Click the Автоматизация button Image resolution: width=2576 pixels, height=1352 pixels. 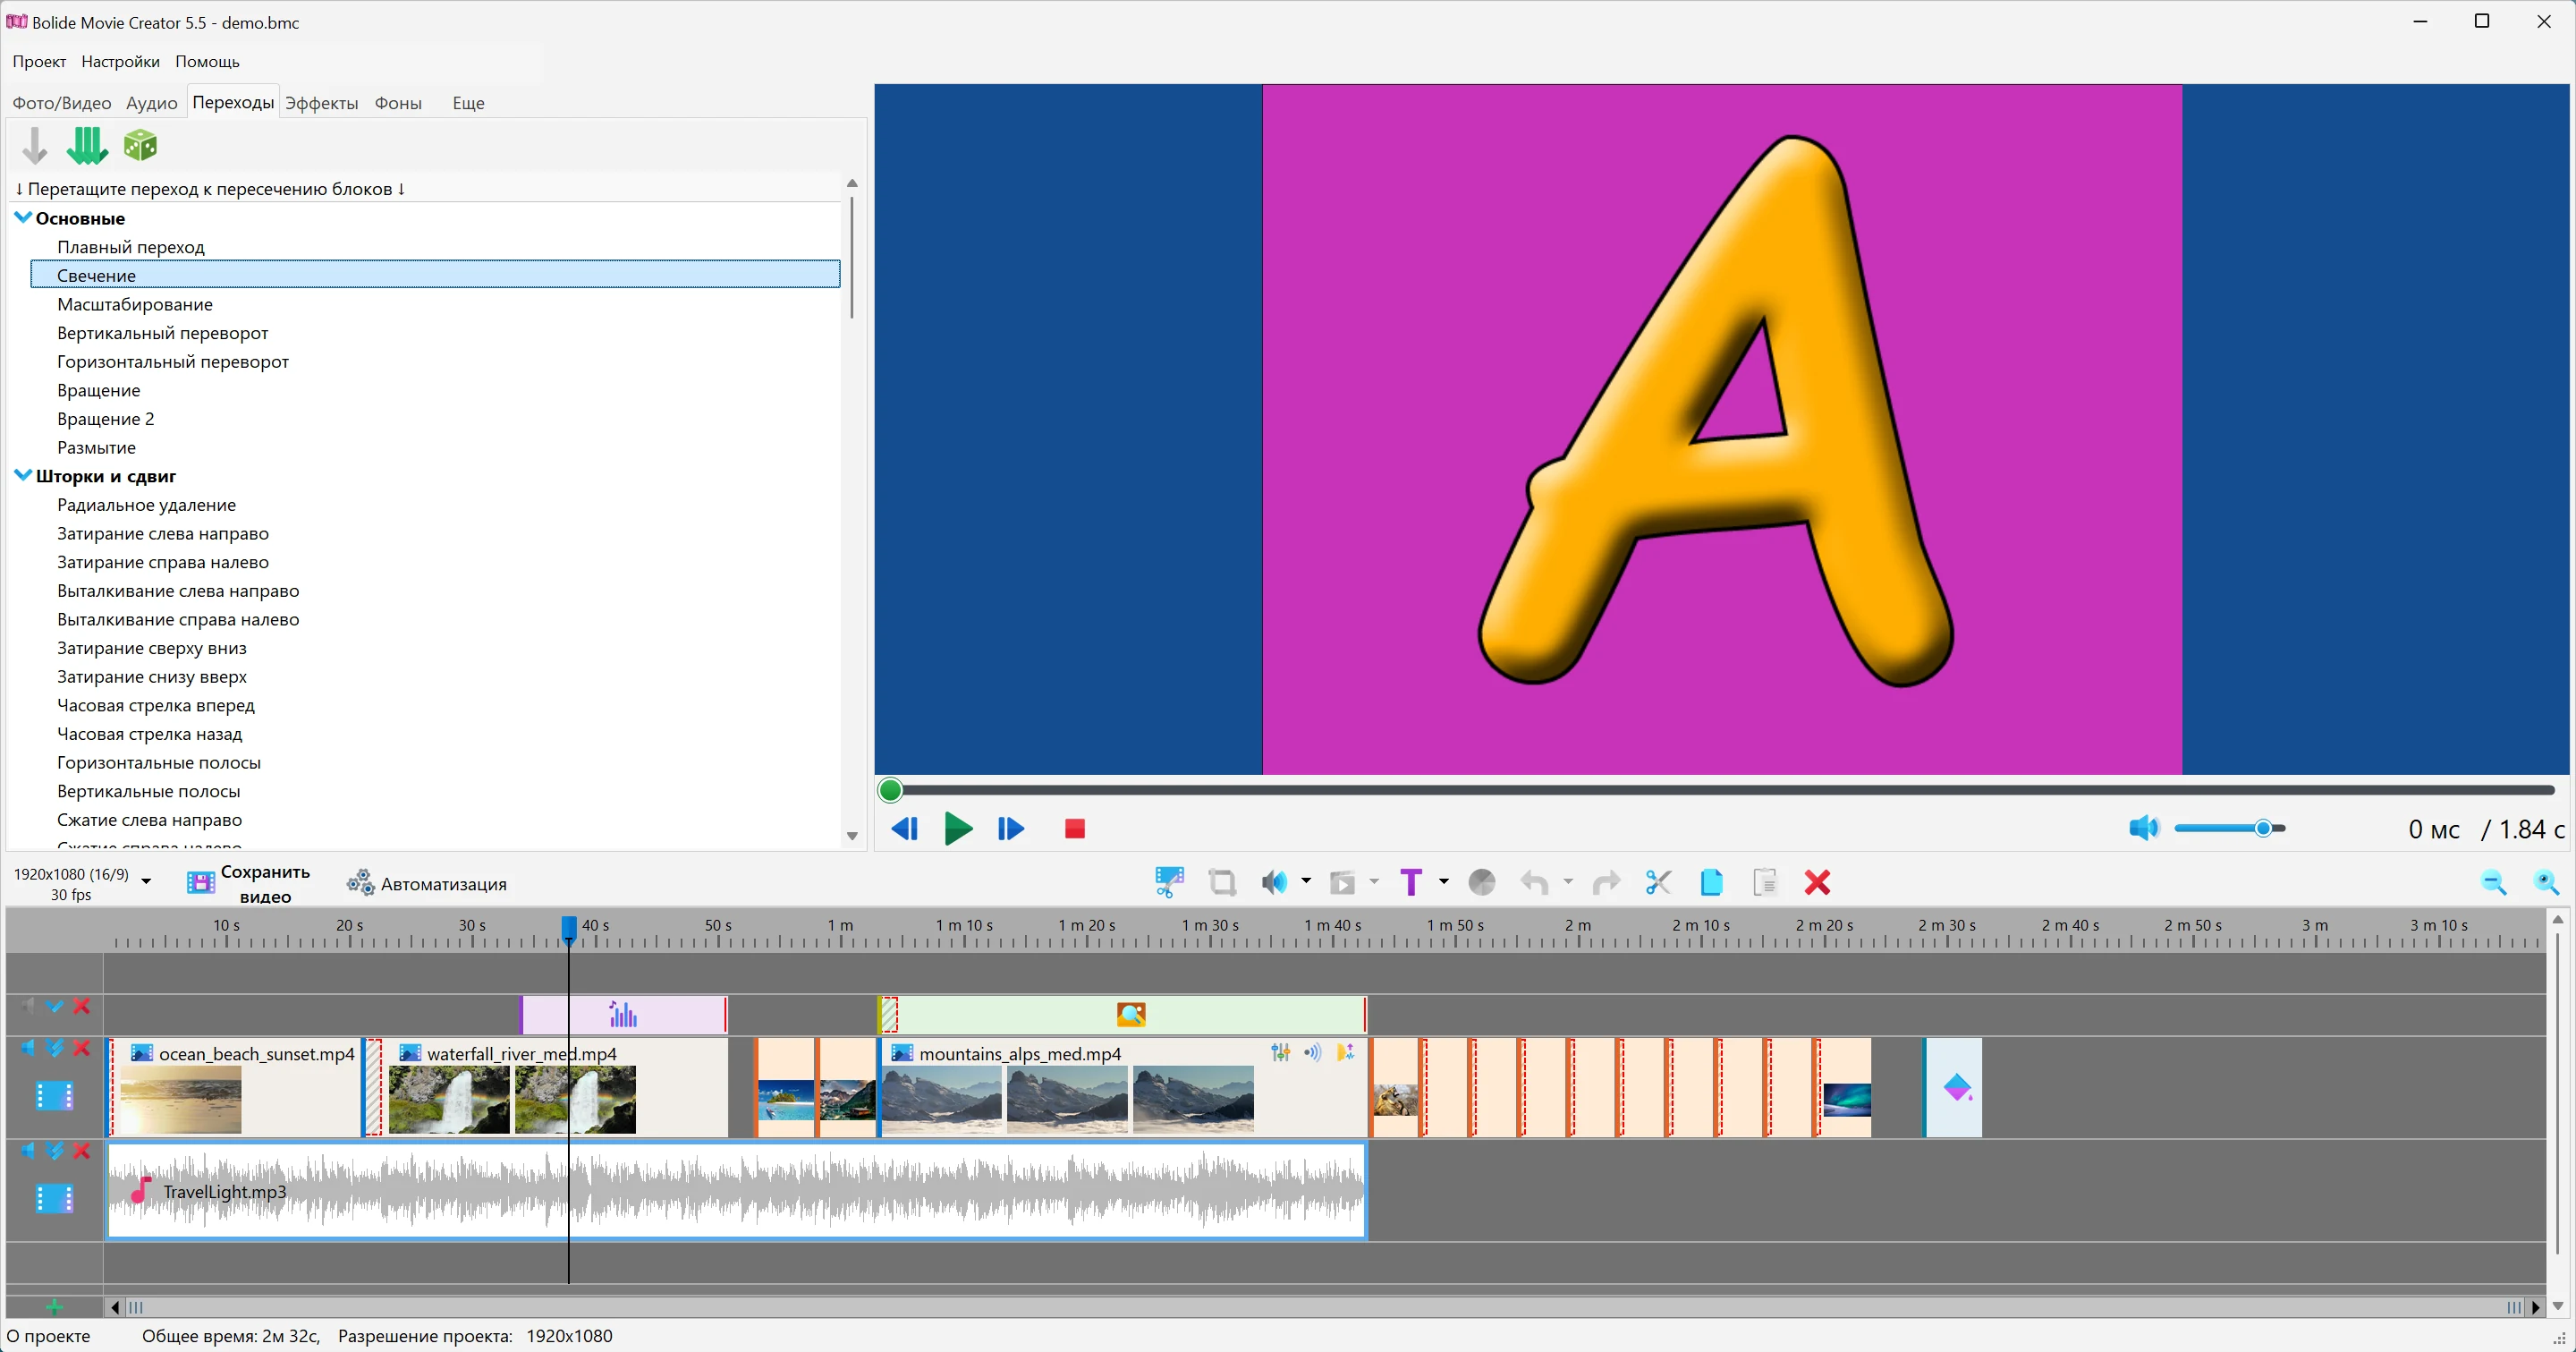coord(427,883)
